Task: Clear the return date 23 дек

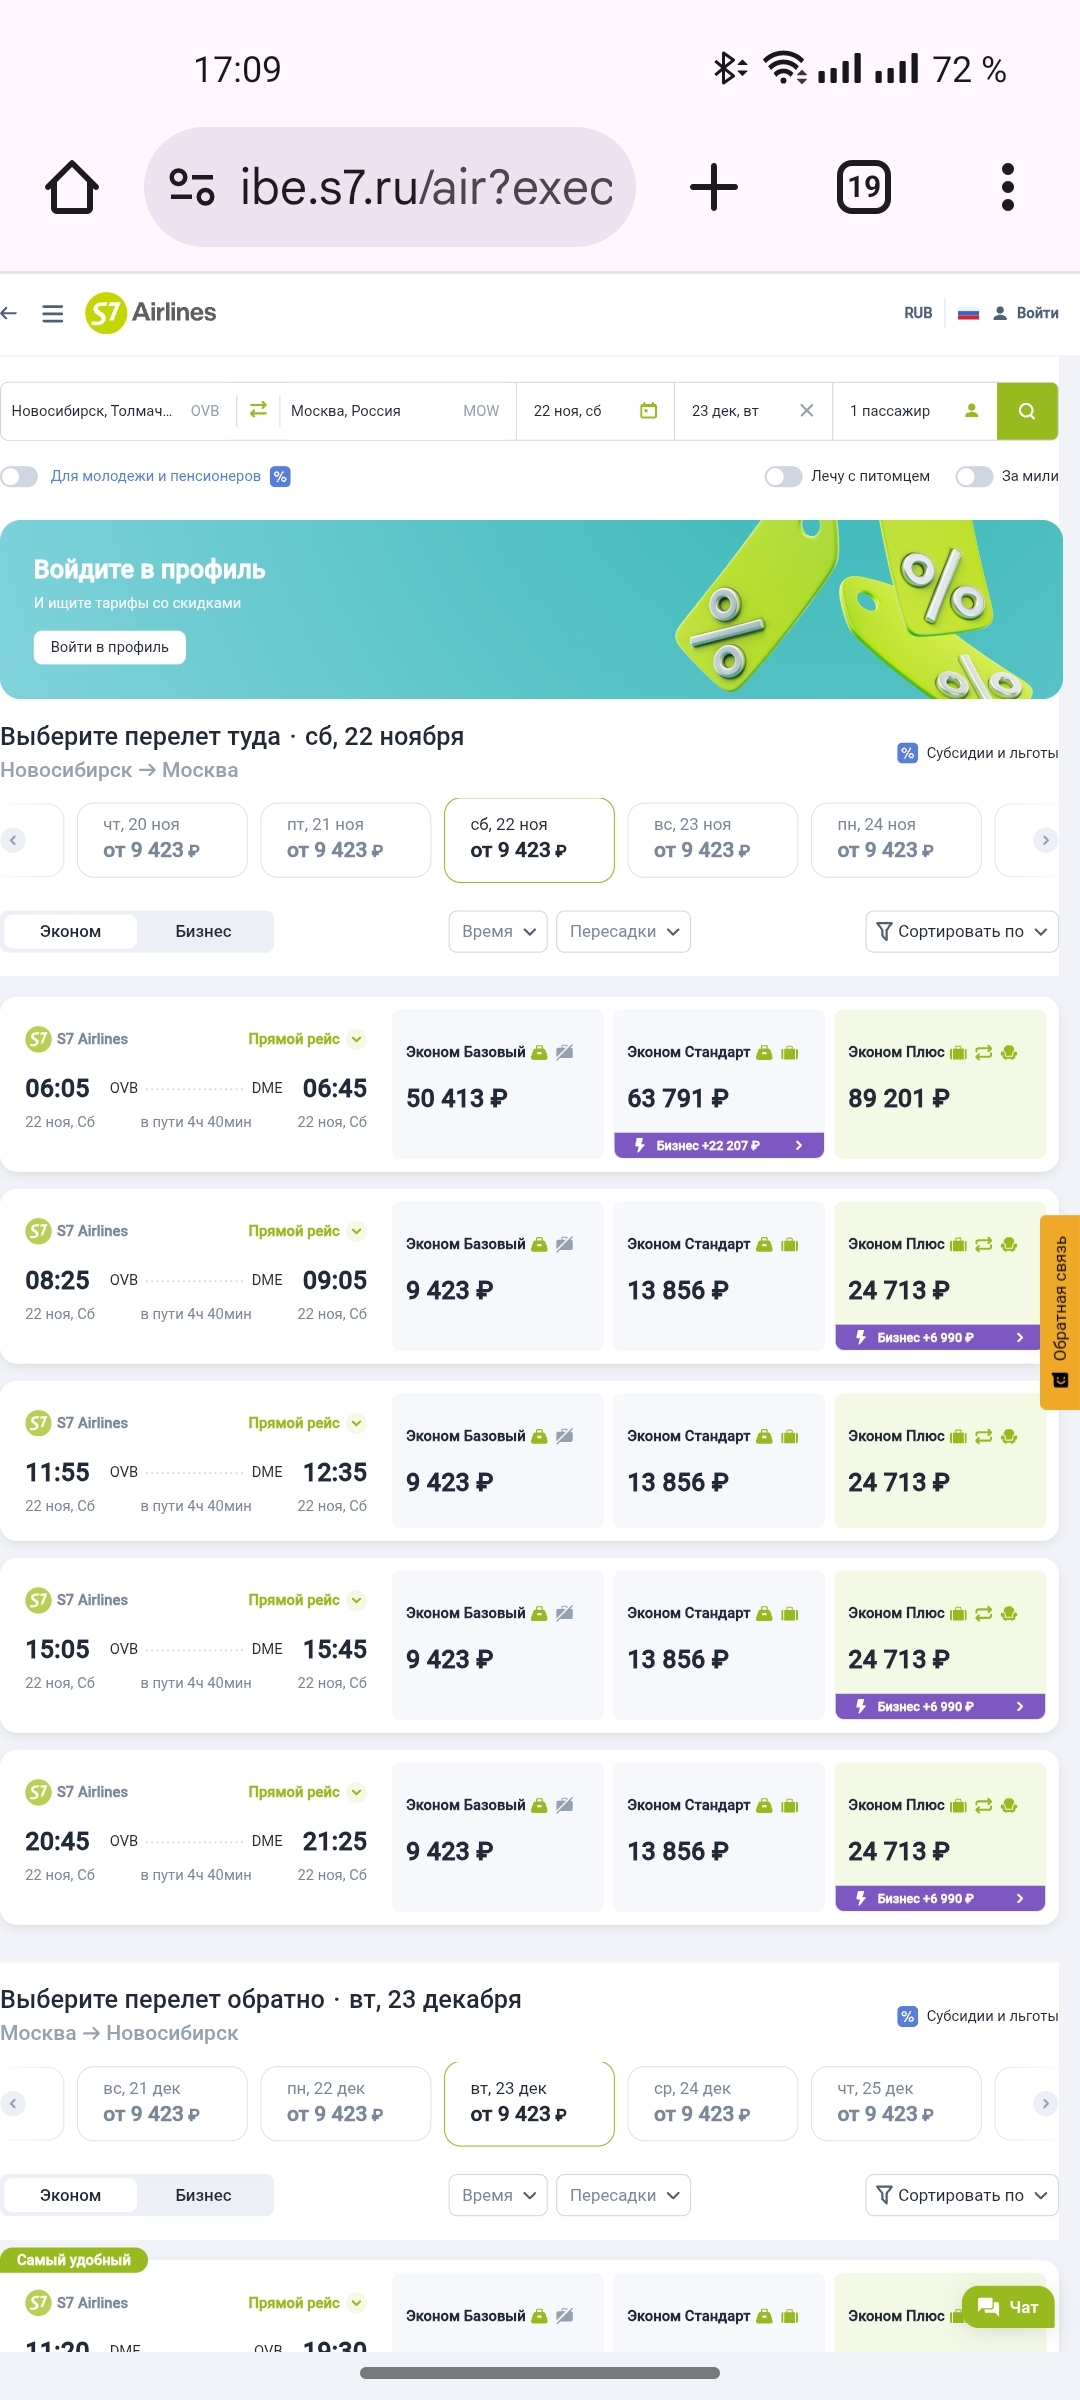Action: click(807, 411)
